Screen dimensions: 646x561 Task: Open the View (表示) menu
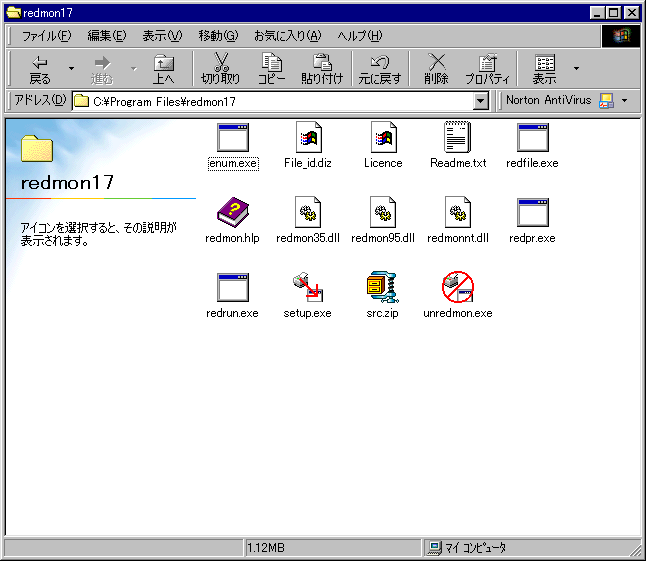point(162,36)
